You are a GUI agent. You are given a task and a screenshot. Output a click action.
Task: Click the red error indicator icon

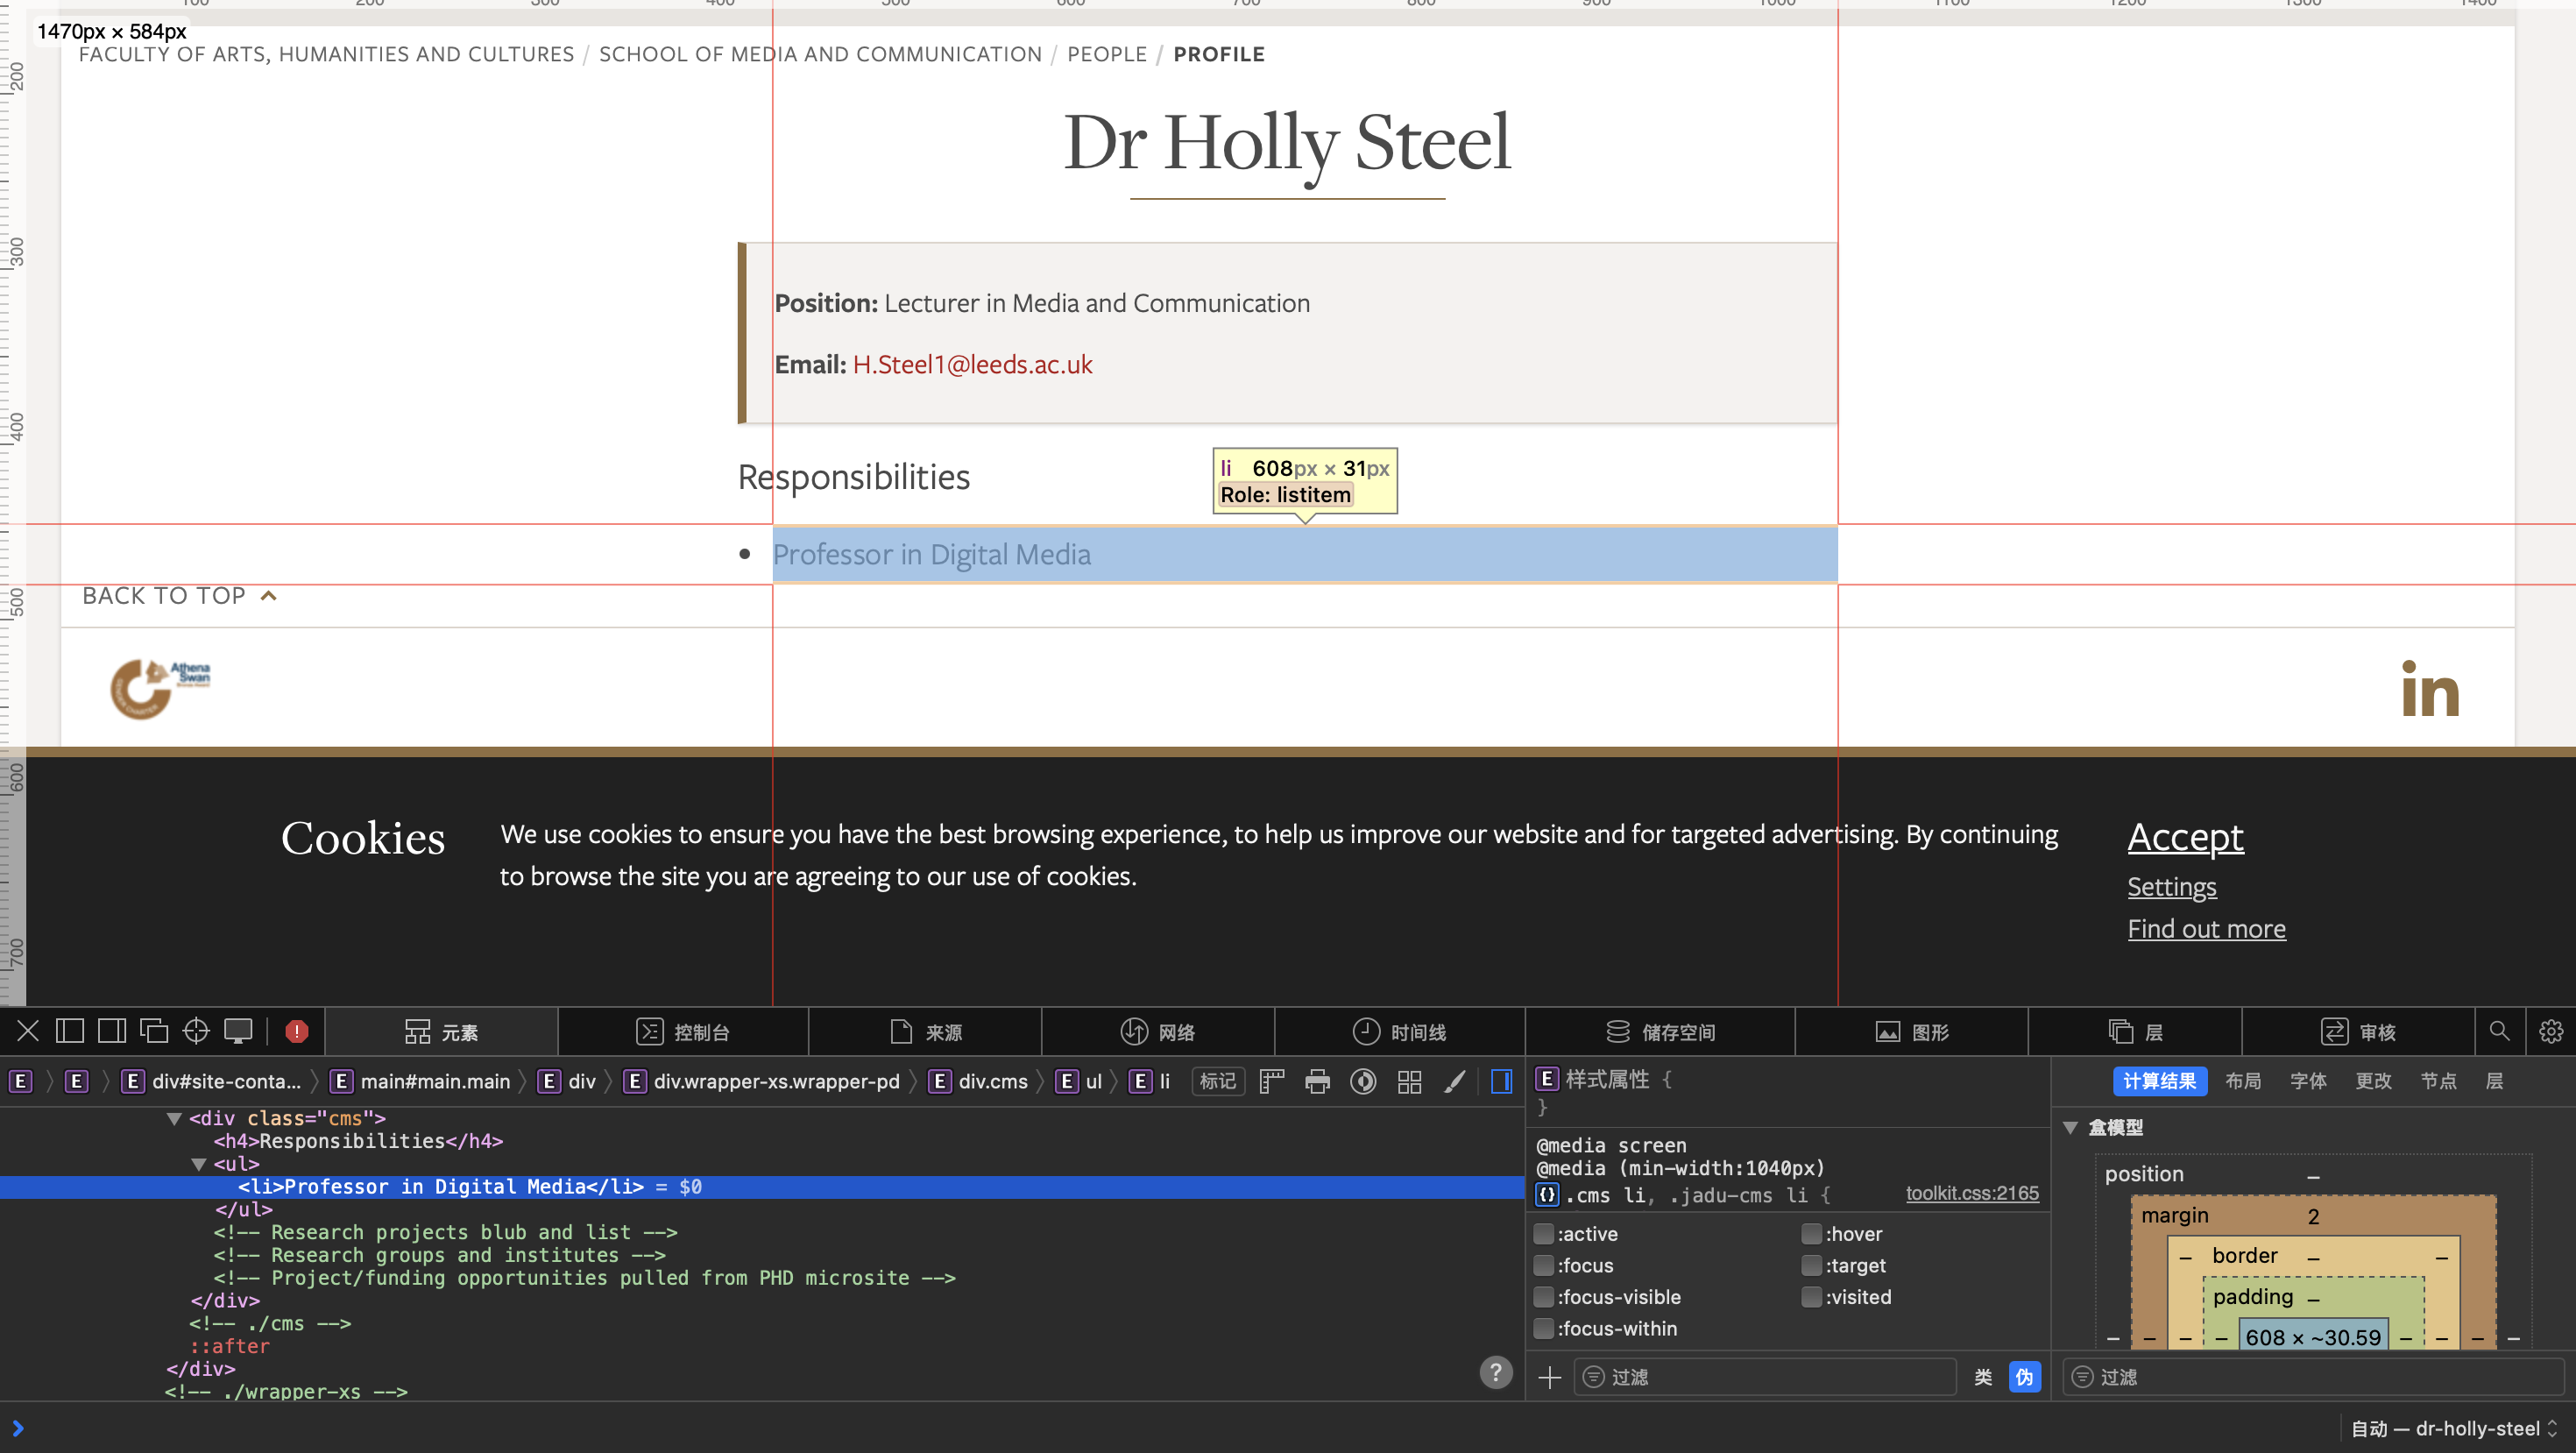pyautogui.click(x=297, y=1031)
